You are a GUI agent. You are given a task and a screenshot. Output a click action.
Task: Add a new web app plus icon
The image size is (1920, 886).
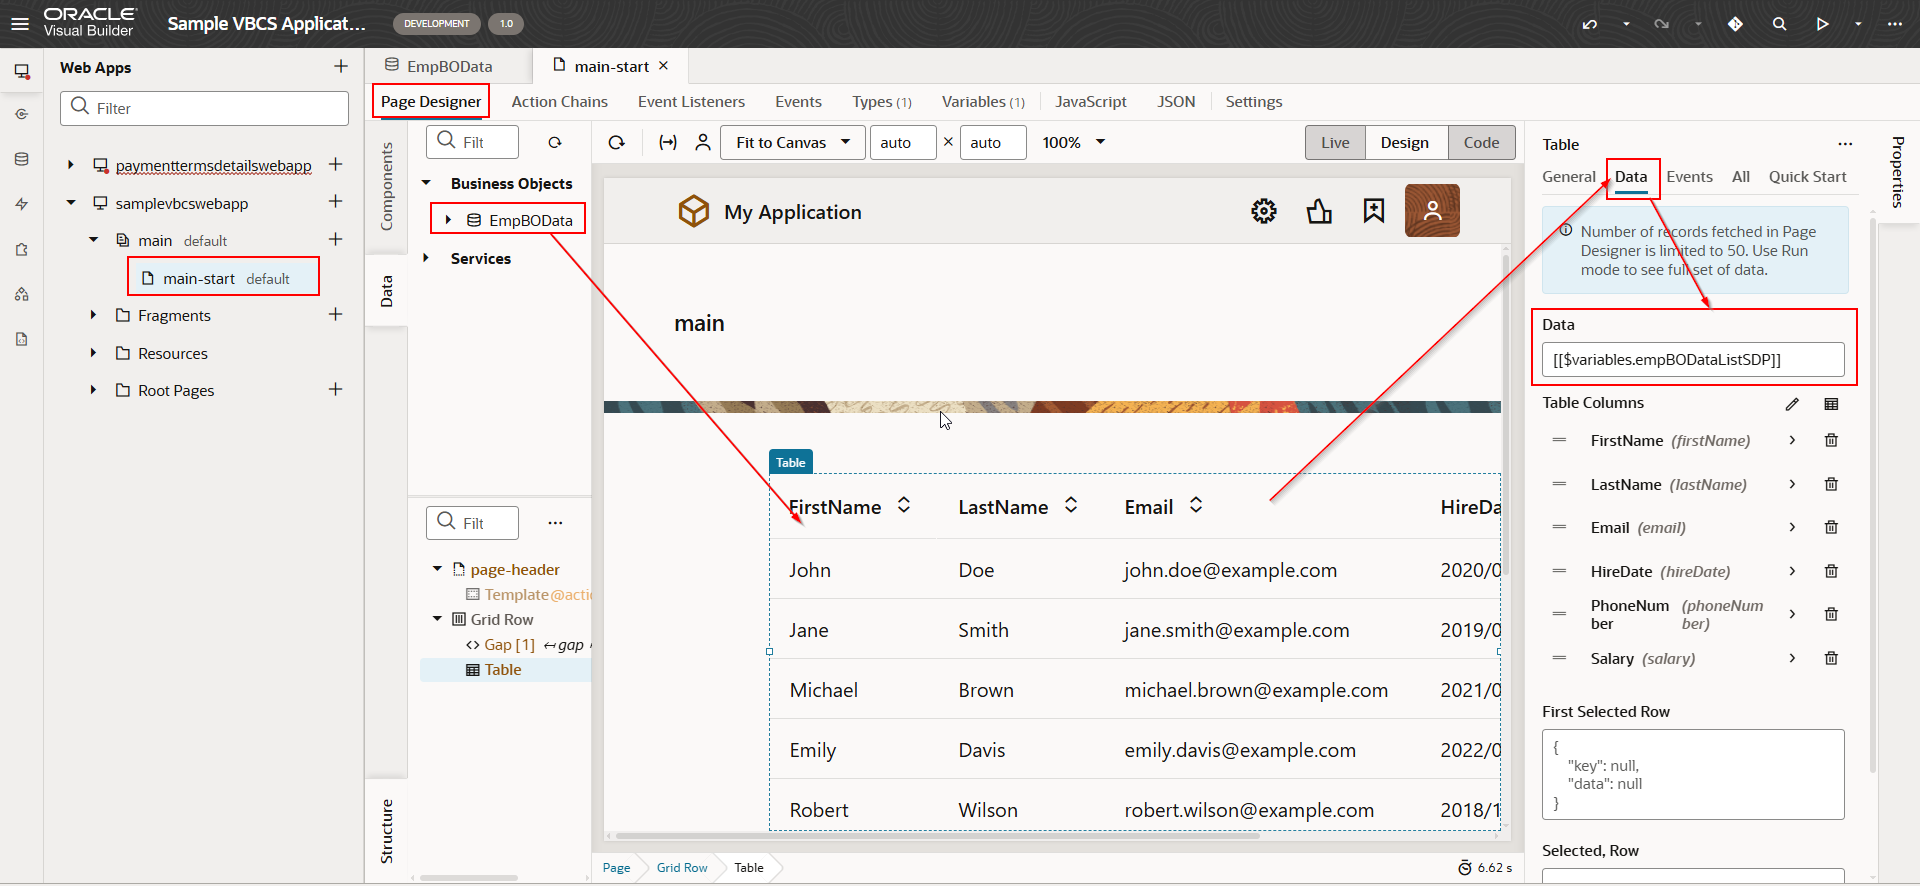pos(341,66)
